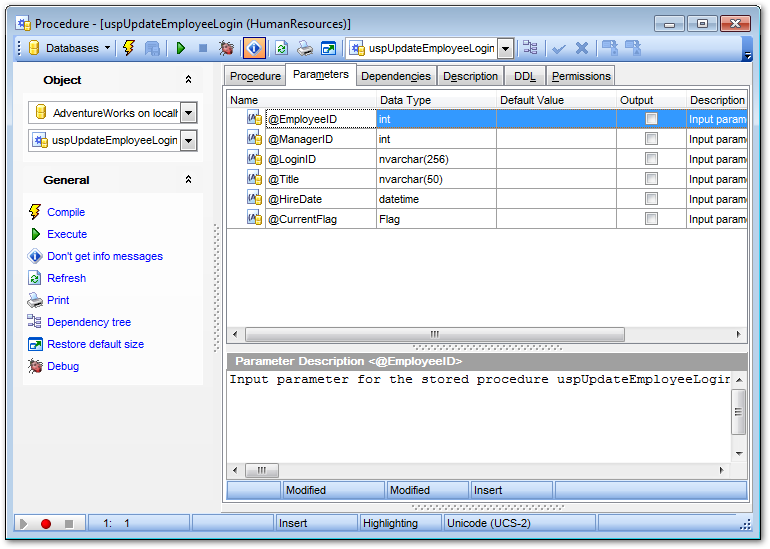Open the DDL tab
Image resolution: width=770 pixels, height=549 pixels.
tap(524, 76)
